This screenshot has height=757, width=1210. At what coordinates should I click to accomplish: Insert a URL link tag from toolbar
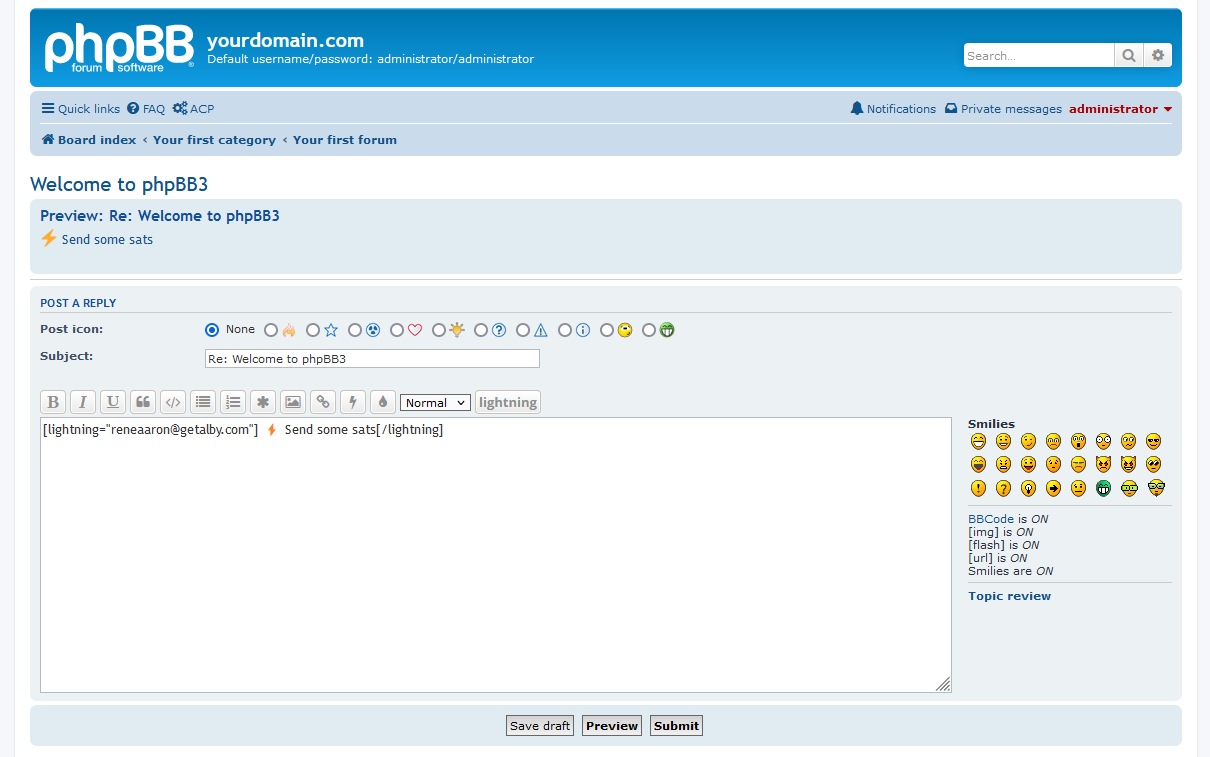[323, 402]
